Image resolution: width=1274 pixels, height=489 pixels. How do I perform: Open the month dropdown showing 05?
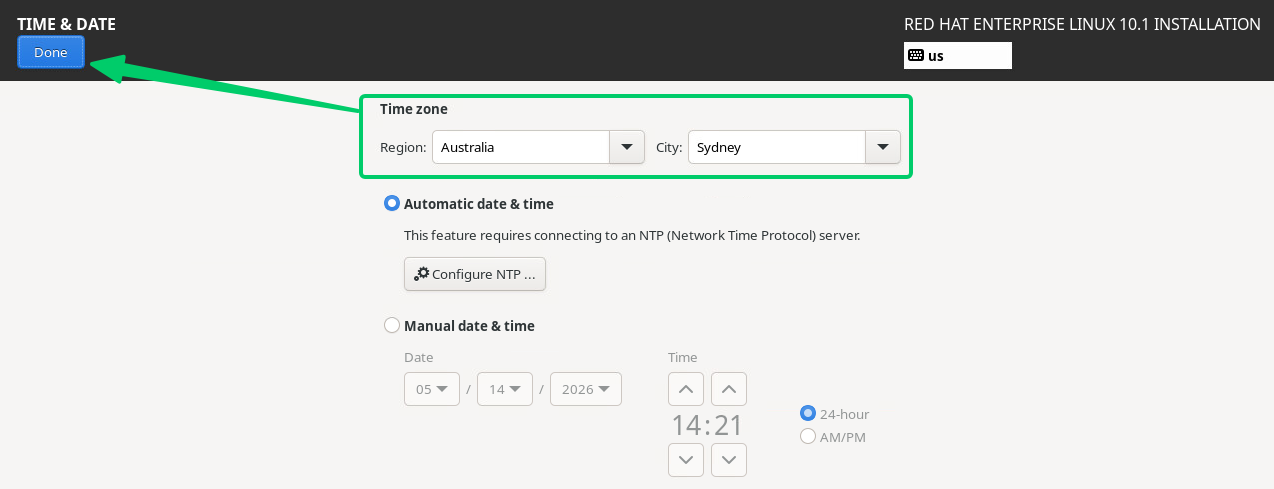tap(432, 389)
